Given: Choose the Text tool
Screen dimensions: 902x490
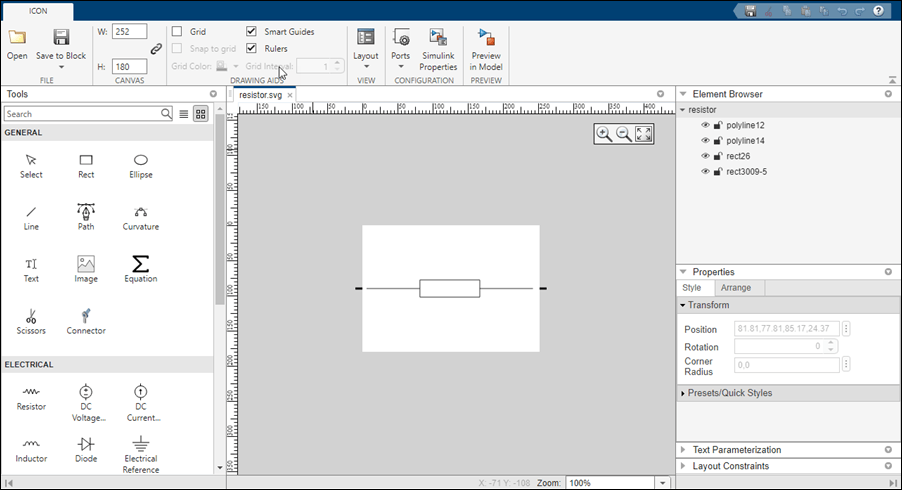Looking at the screenshot, I should pyautogui.click(x=31, y=270).
